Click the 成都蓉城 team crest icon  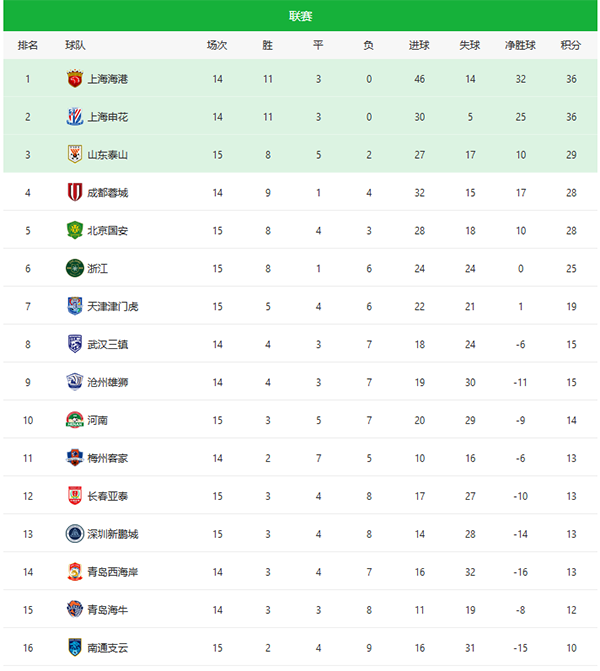pyautogui.click(x=74, y=193)
